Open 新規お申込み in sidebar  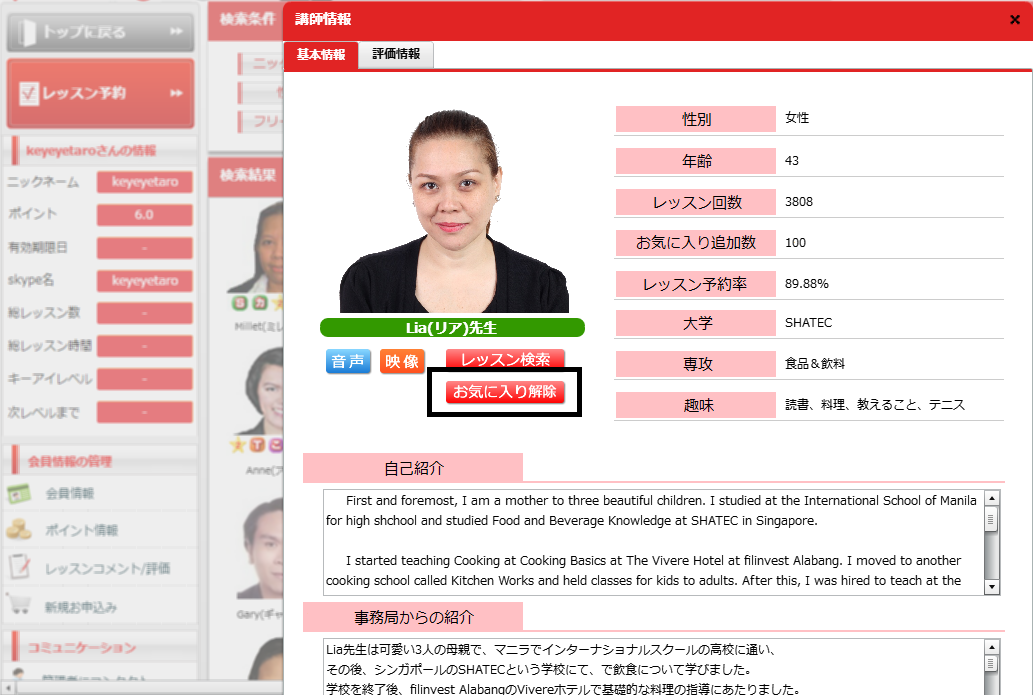pyautogui.click(x=80, y=607)
